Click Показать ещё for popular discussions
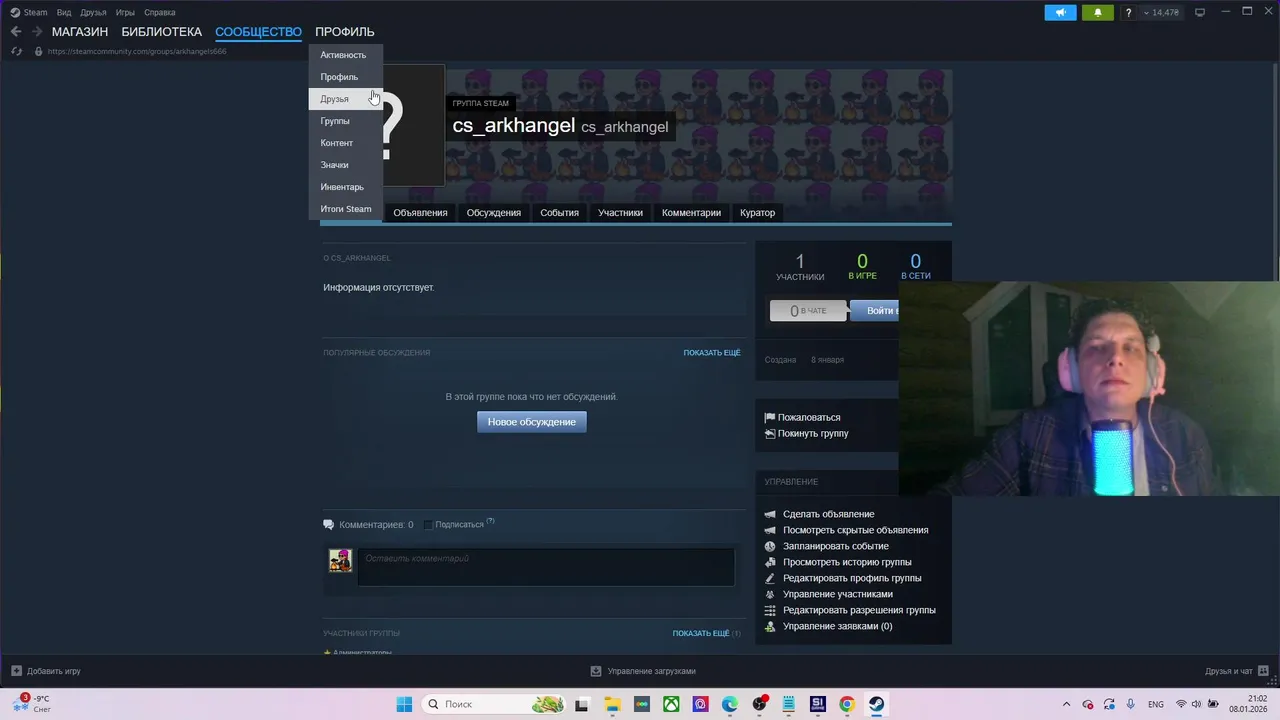1280x720 pixels. 712,353
